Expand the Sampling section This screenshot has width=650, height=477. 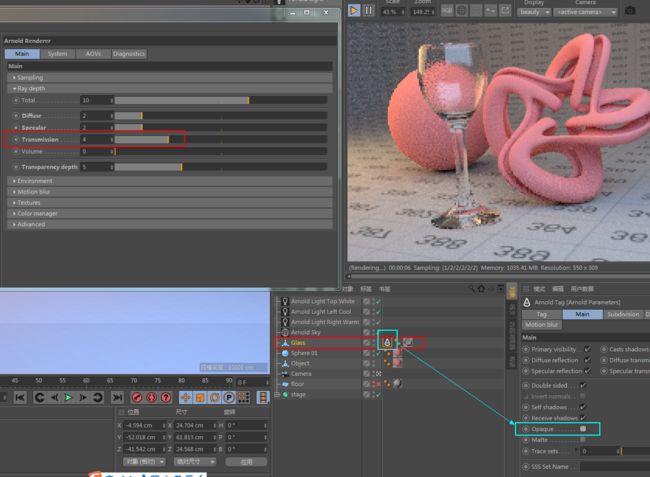(170, 77)
